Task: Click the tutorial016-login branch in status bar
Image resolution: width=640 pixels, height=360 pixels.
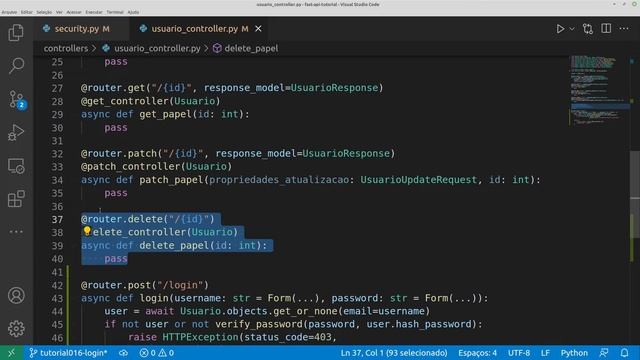Action: tap(69, 353)
